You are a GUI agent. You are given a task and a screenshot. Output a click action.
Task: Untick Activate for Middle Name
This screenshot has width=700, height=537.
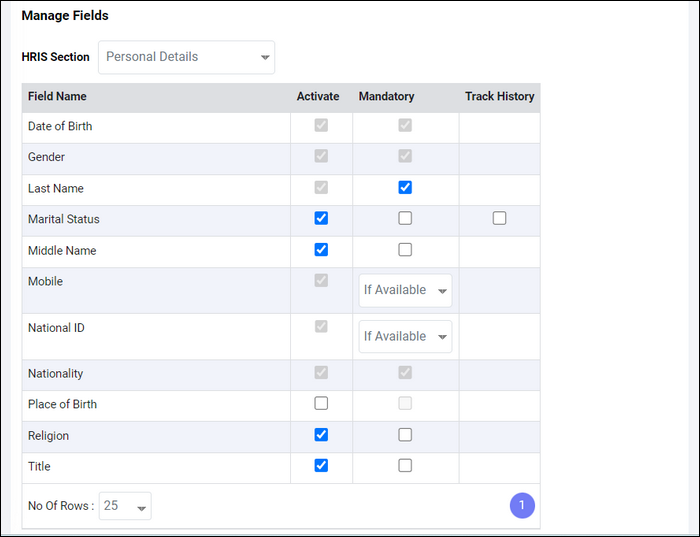pos(321,250)
